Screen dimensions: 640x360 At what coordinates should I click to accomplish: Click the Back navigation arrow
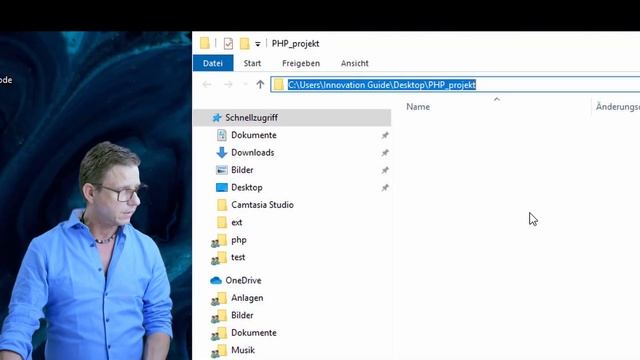[207, 84]
